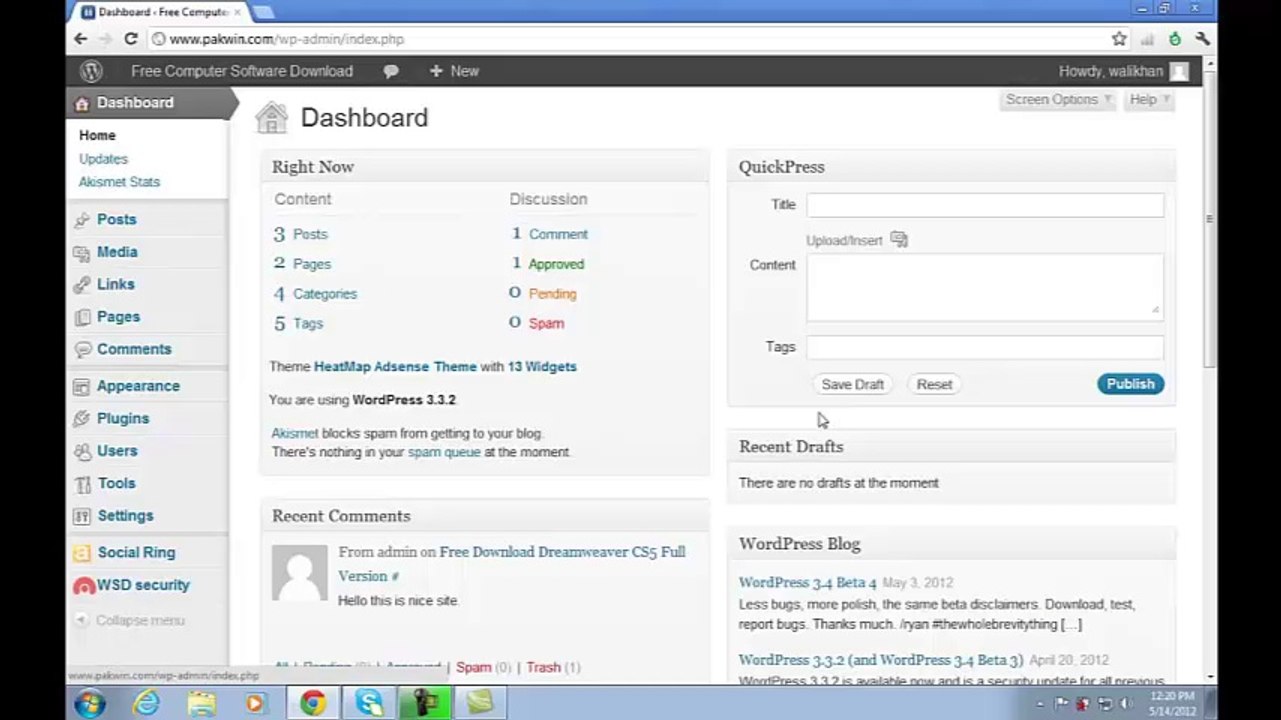Bookmark this page with the star icon
The width and height of the screenshot is (1281, 720).
tap(1119, 39)
